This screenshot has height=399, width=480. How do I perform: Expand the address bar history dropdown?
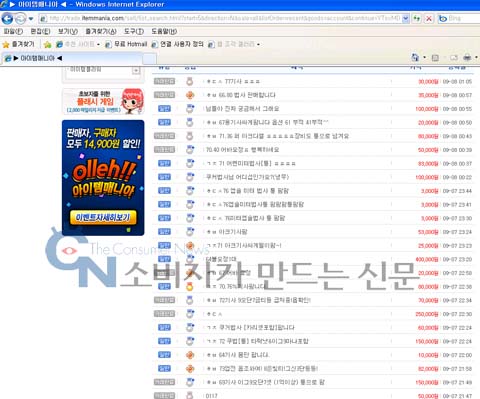tap(405, 19)
